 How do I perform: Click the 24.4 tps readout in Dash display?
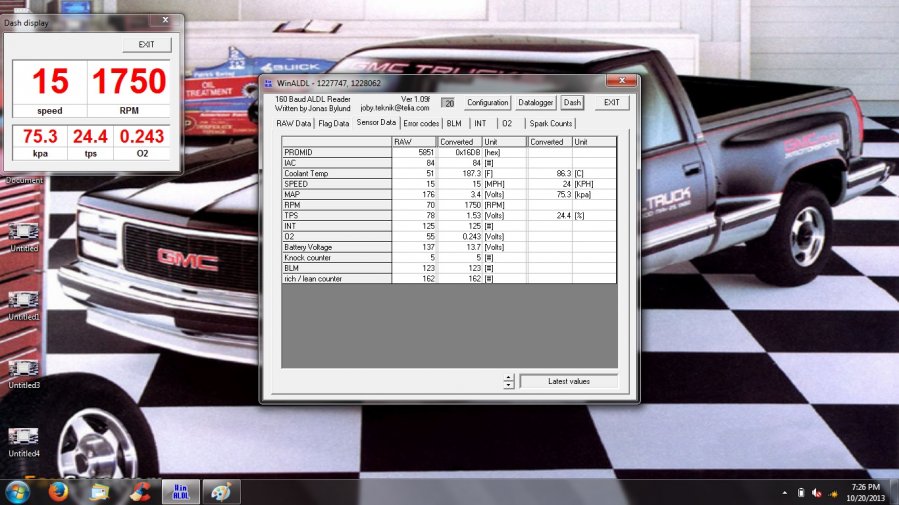pos(90,136)
